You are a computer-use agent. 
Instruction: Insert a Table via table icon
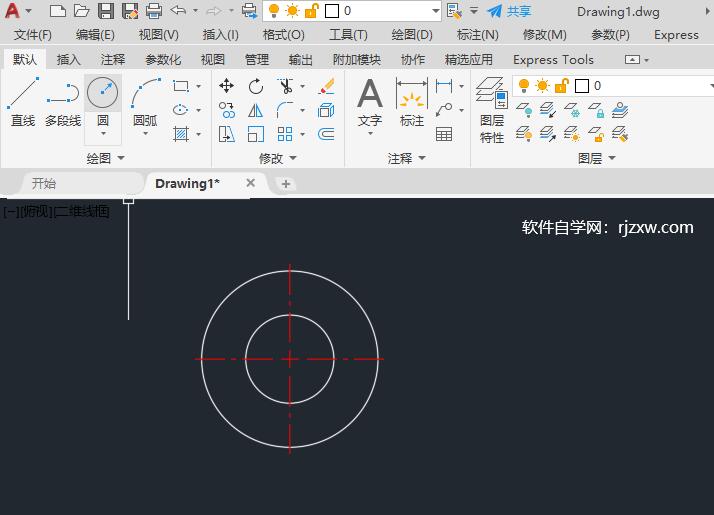pos(444,134)
